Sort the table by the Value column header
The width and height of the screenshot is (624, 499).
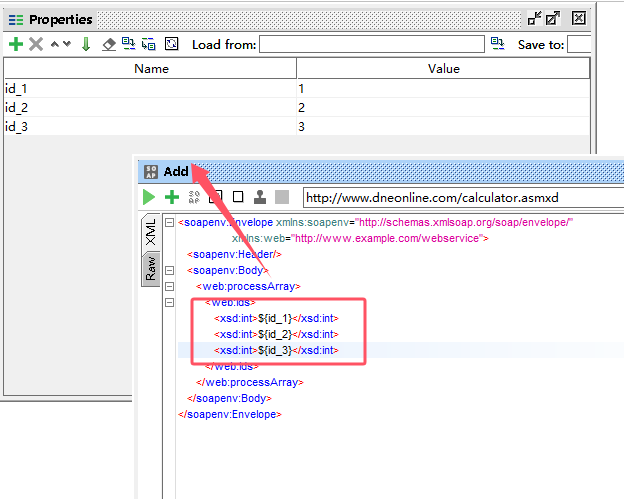443,69
